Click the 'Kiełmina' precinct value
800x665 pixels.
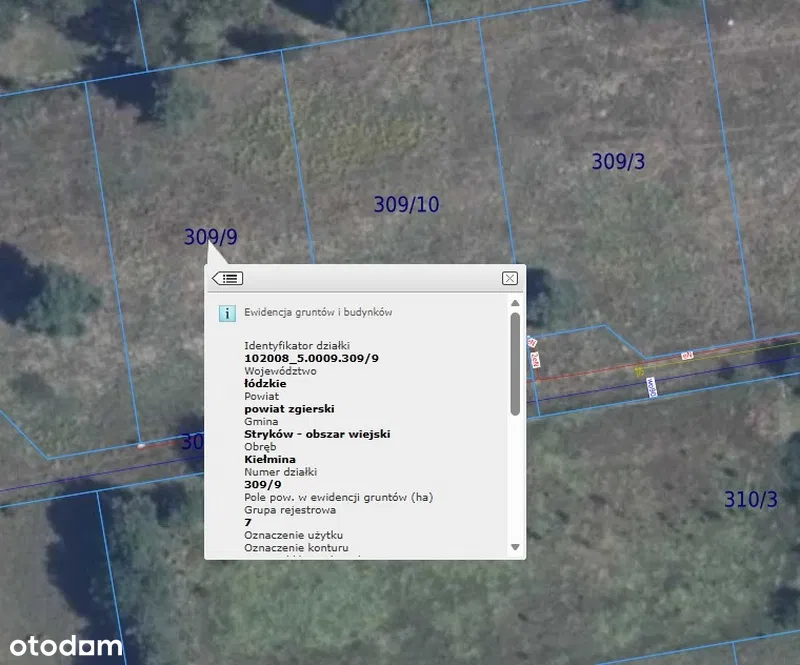269,460
